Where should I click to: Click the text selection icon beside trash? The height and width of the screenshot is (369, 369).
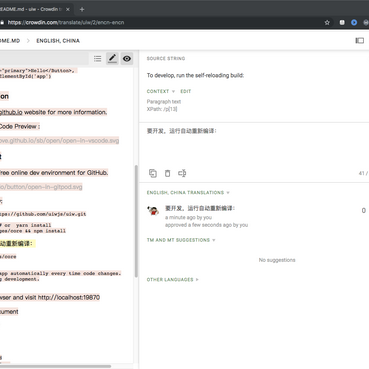(182, 173)
